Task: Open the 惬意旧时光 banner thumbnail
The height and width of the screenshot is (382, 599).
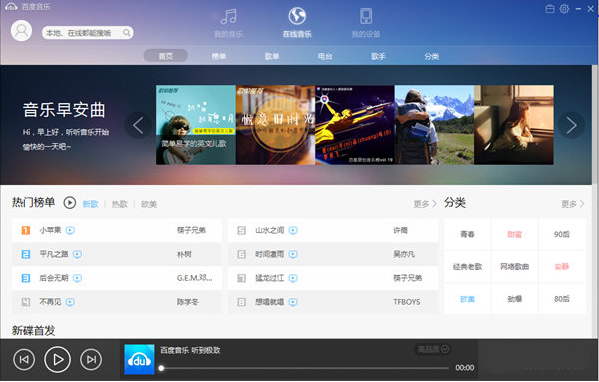Action: 275,125
